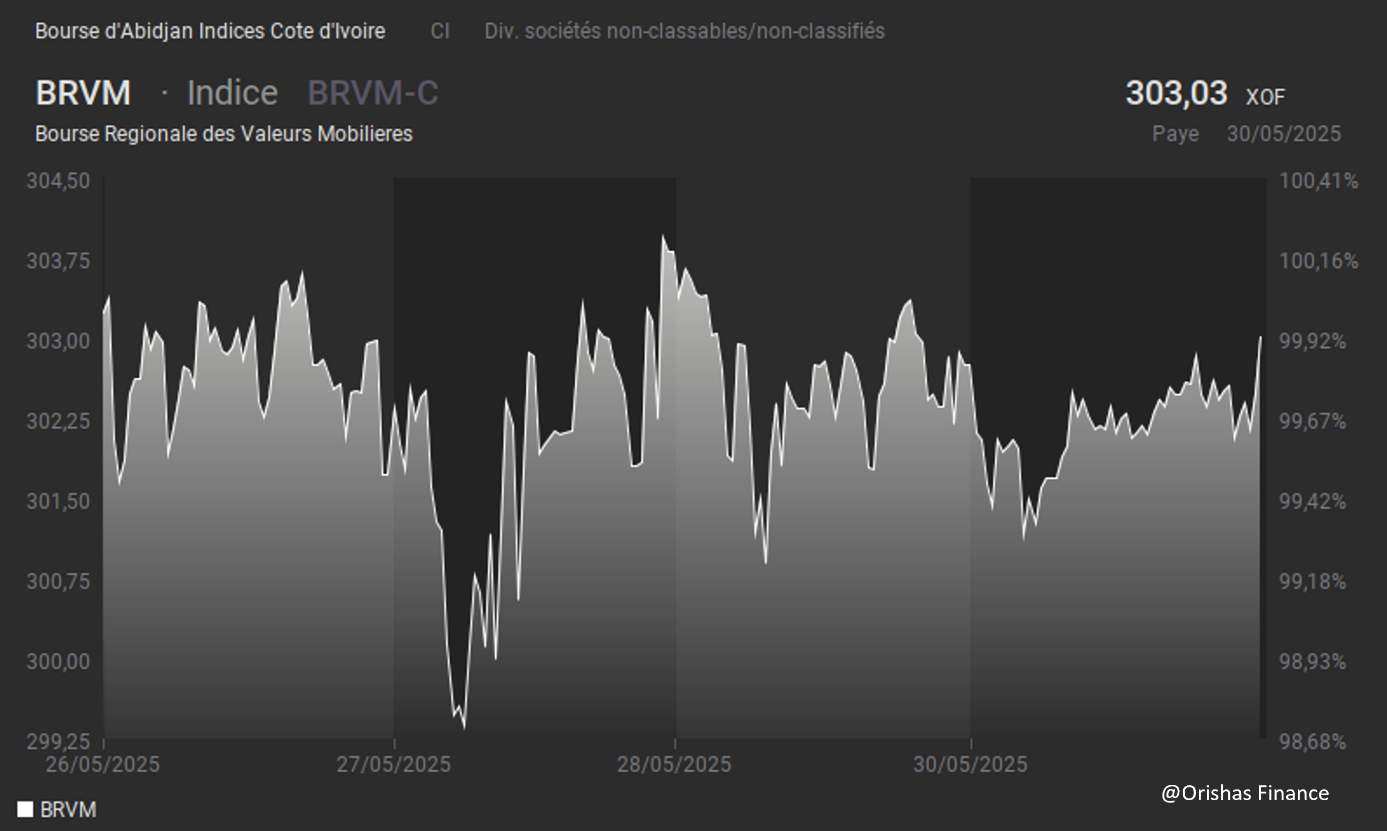Click the 30/05/2025 date under the price
Viewport: 1387px width, 831px height.
(1284, 134)
